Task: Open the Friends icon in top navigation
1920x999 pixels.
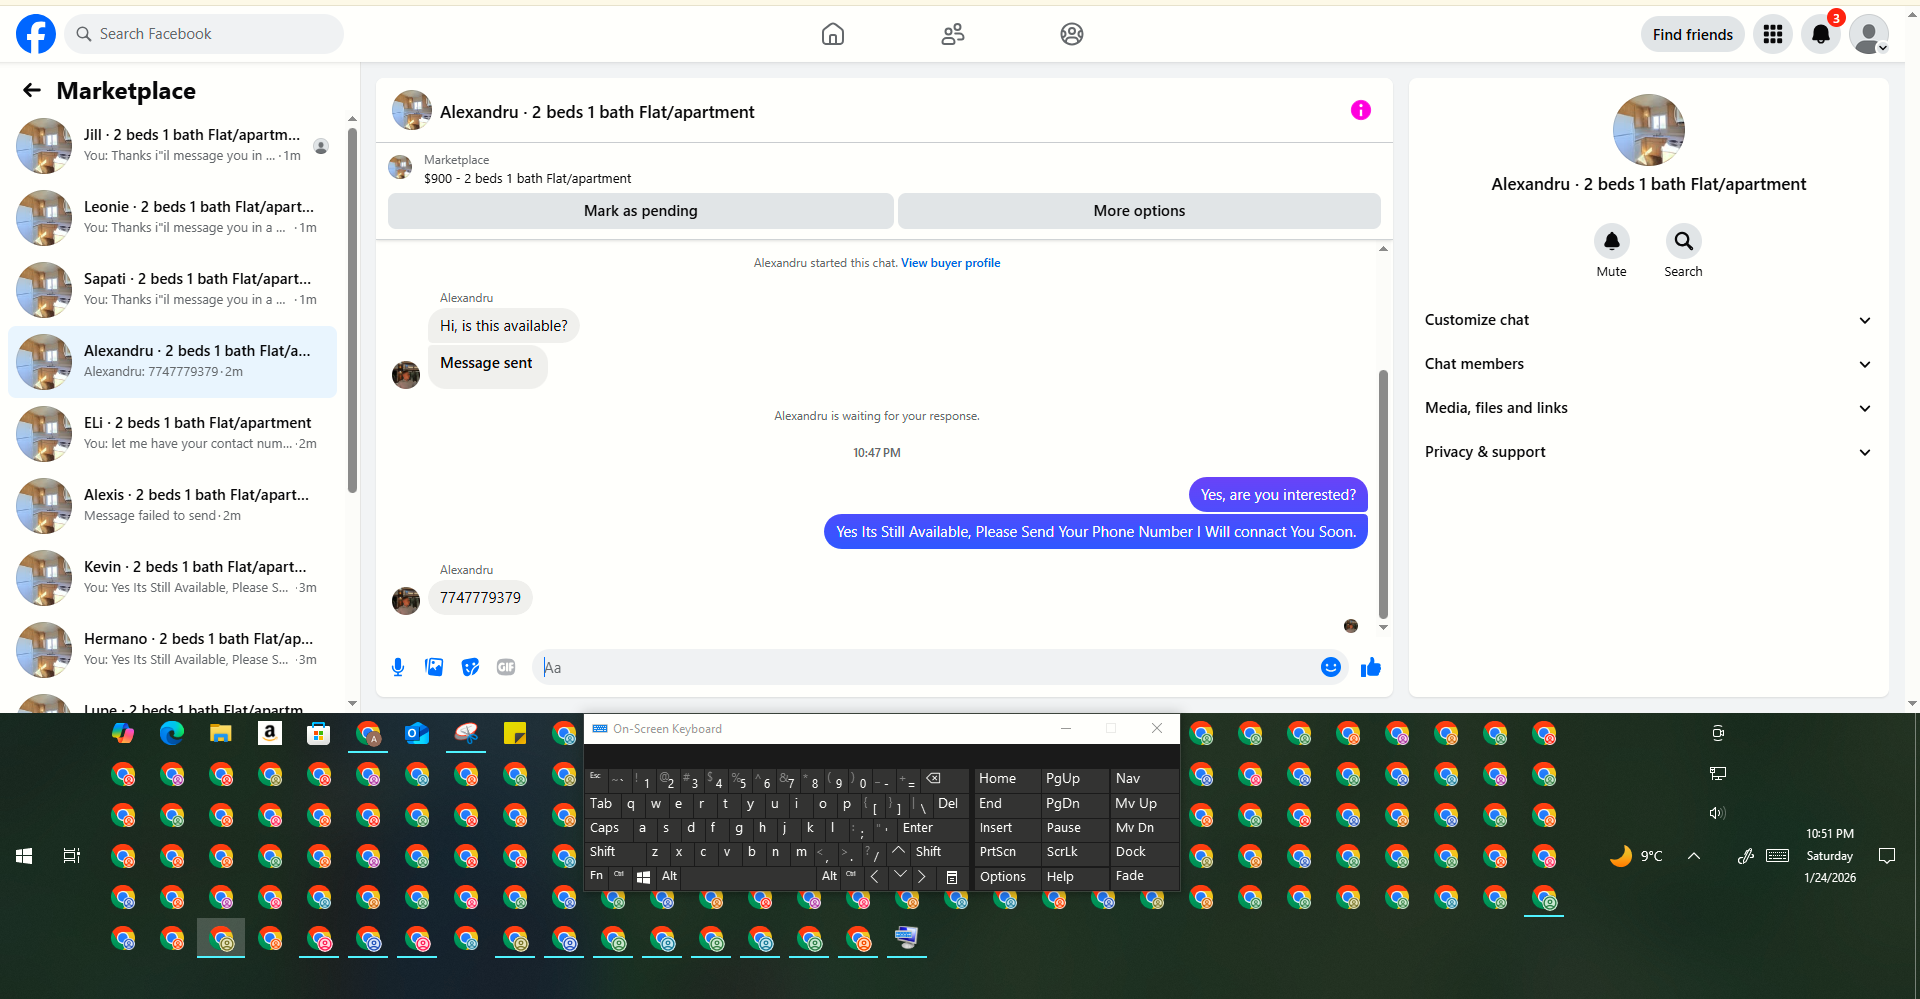Action: [x=953, y=34]
